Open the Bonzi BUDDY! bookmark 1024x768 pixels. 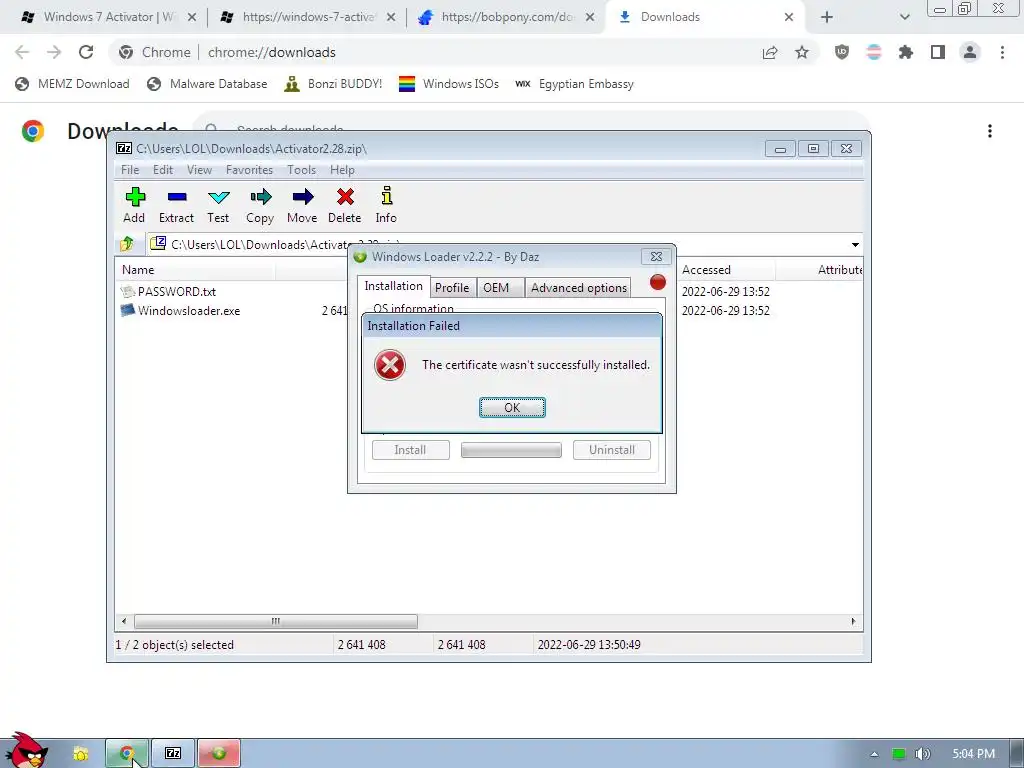pyautogui.click(x=334, y=84)
